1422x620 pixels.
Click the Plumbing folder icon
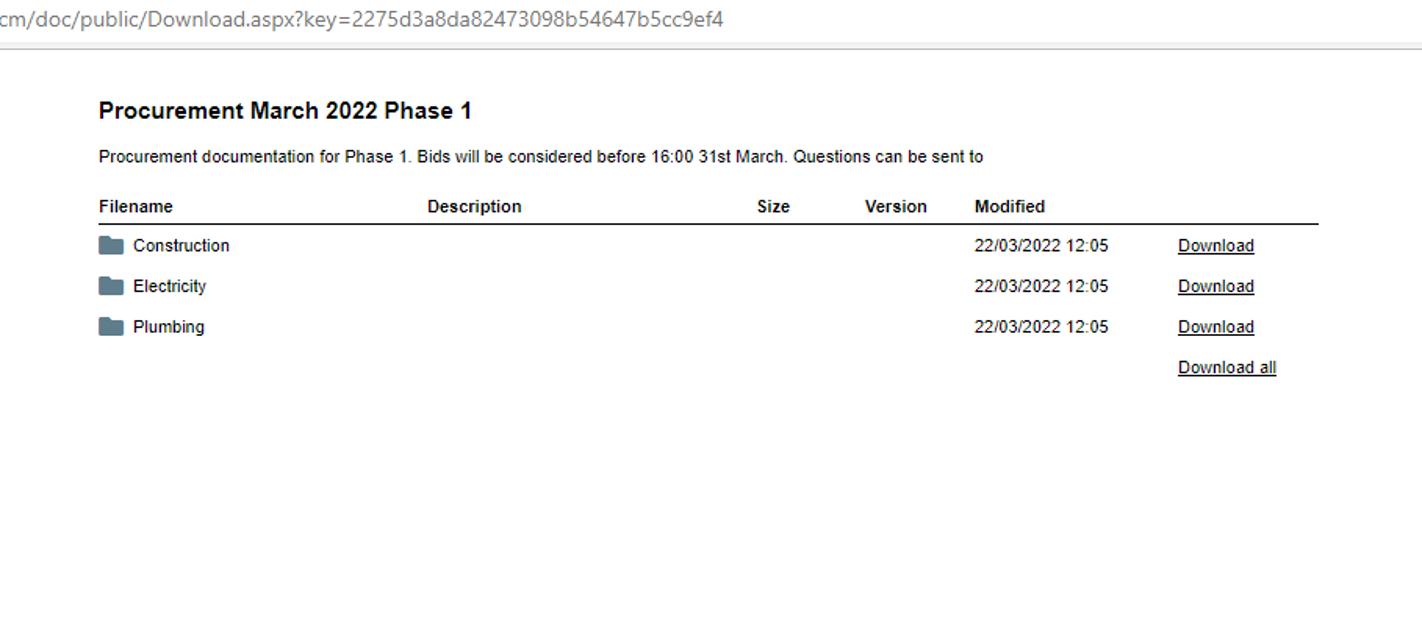click(111, 327)
